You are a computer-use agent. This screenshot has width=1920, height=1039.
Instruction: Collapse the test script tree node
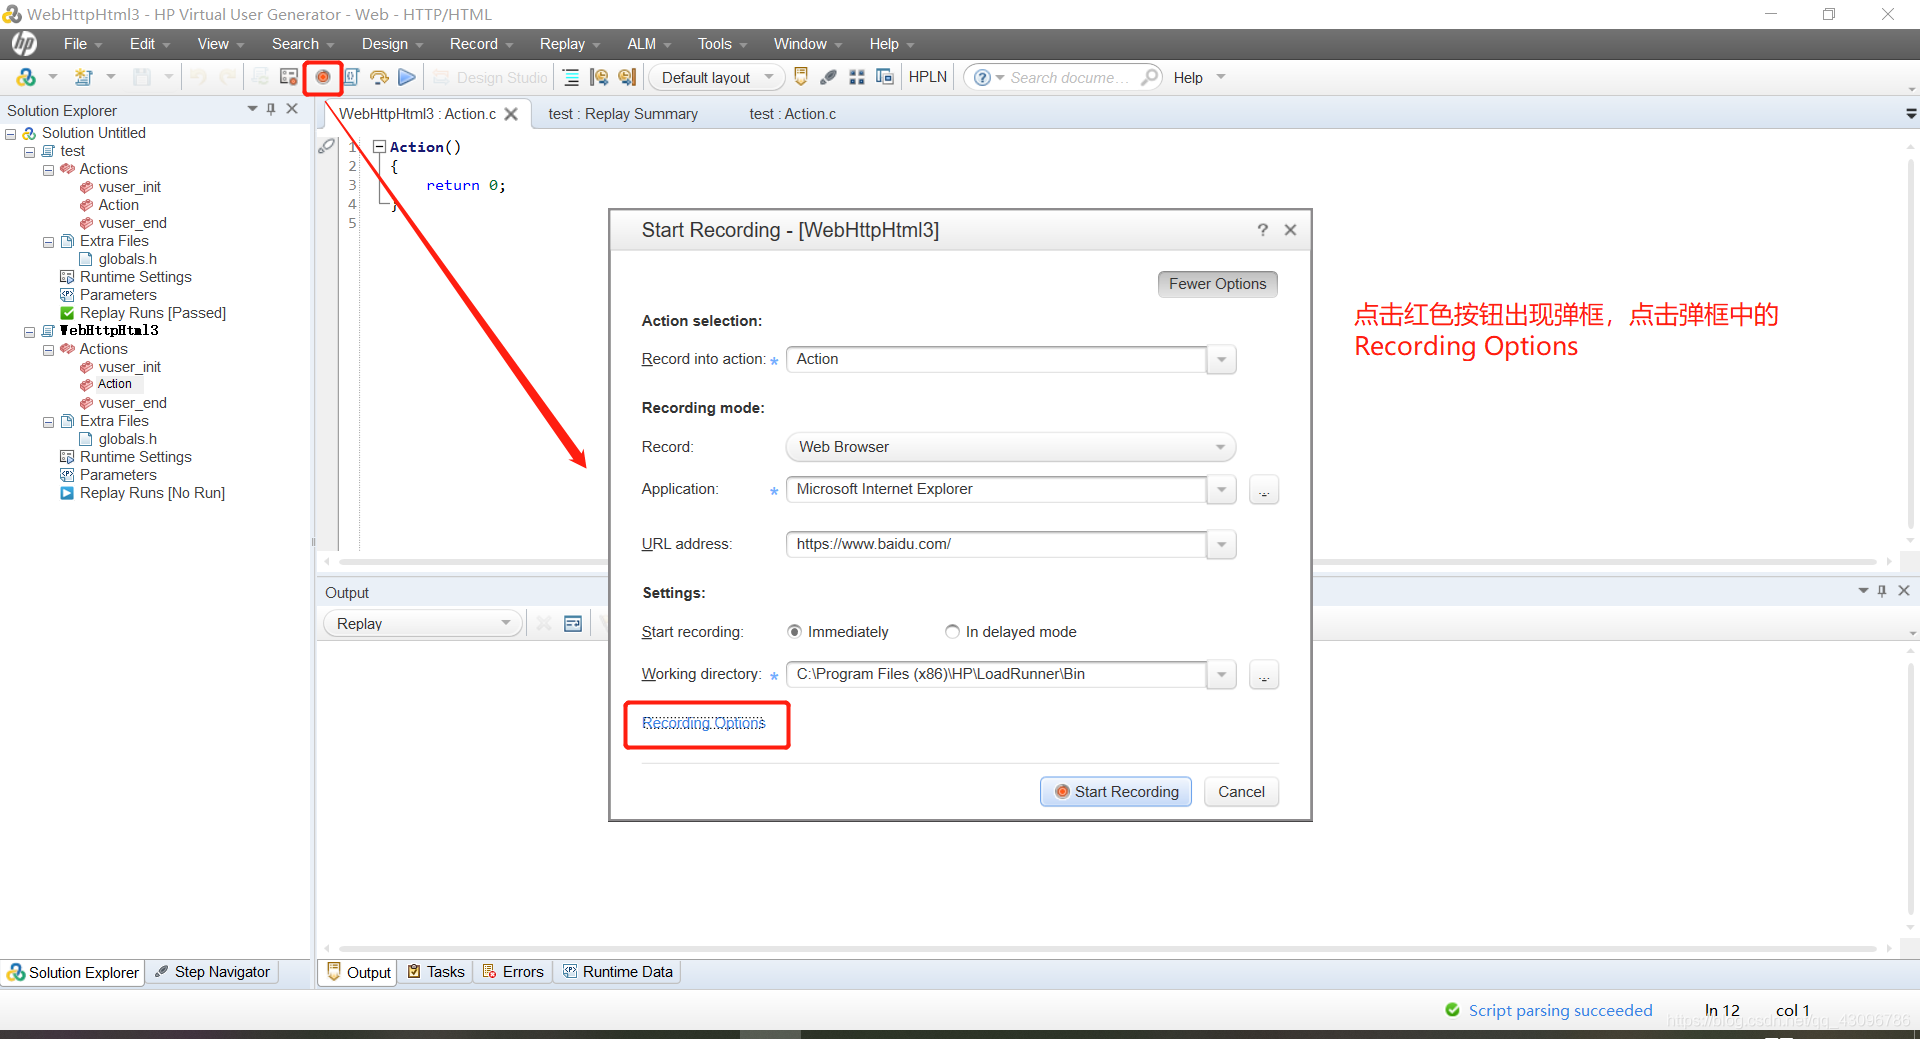(30, 152)
